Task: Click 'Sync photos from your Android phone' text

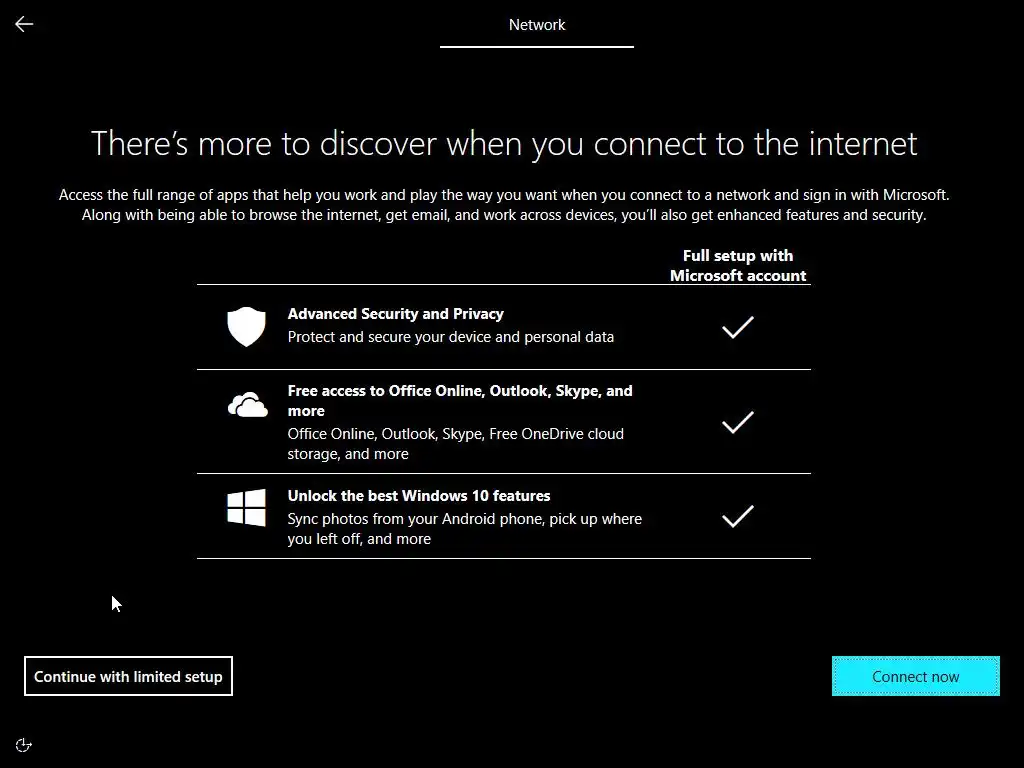Action: [x=464, y=529]
